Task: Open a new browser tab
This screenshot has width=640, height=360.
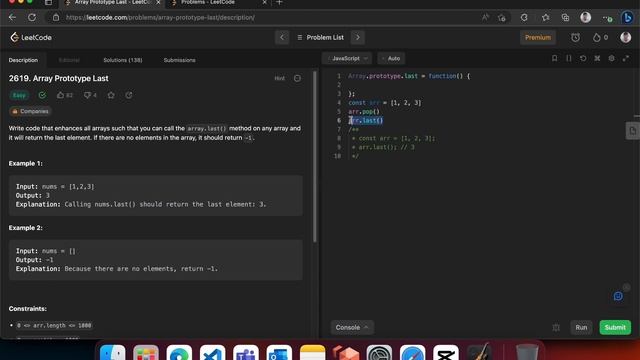Action: coord(279,2)
